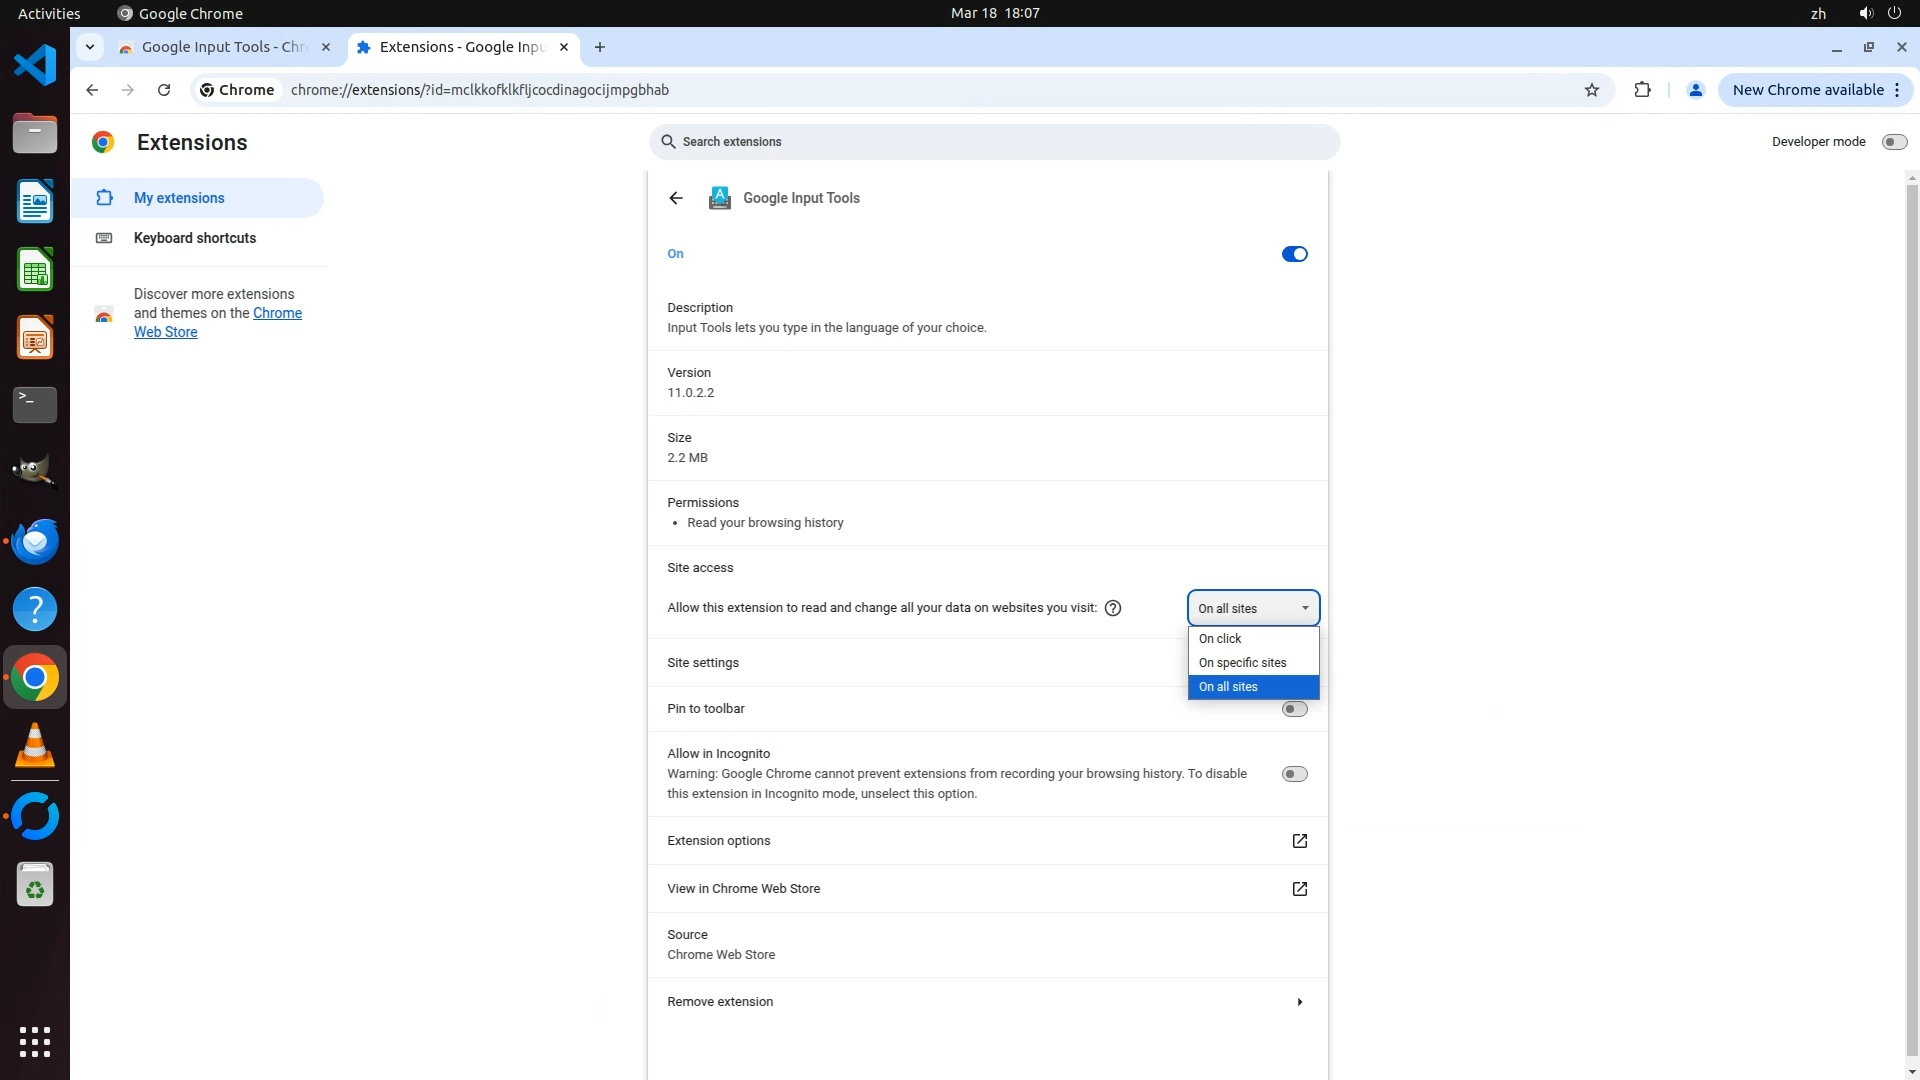The image size is (1920, 1080).
Task: Switch to Google Input Tools Chrome tab
Action: click(223, 47)
